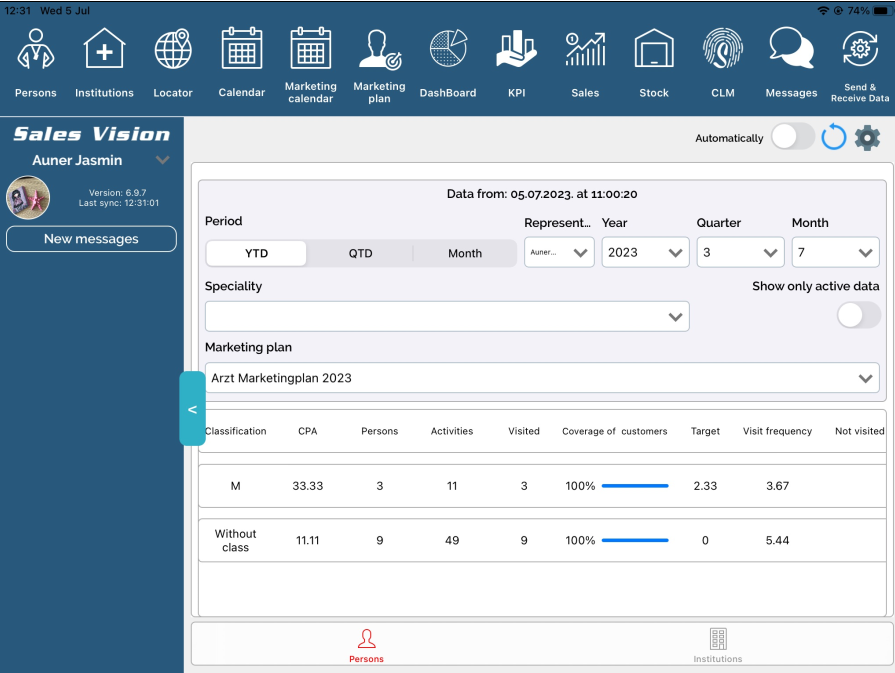
Task: Select the QTD period option
Action: point(360,253)
